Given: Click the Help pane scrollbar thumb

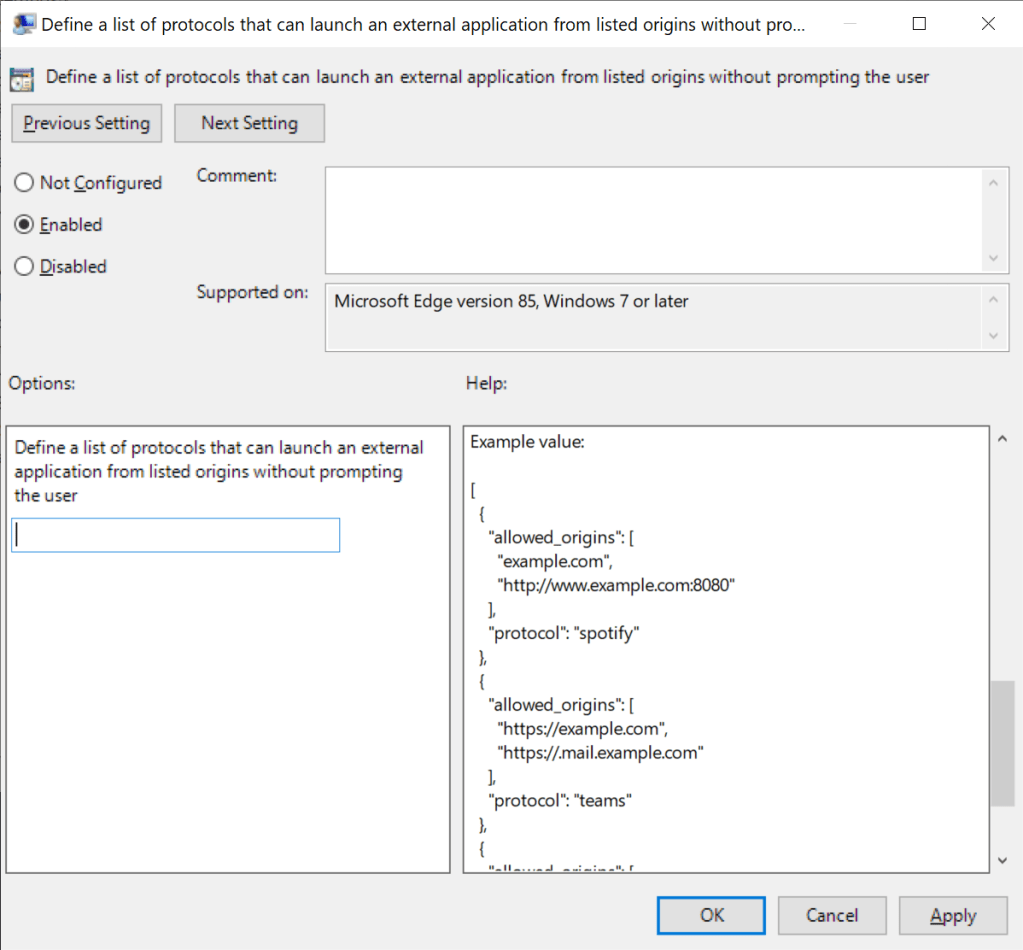Looking at the screenshot, I should point(1003,742).
